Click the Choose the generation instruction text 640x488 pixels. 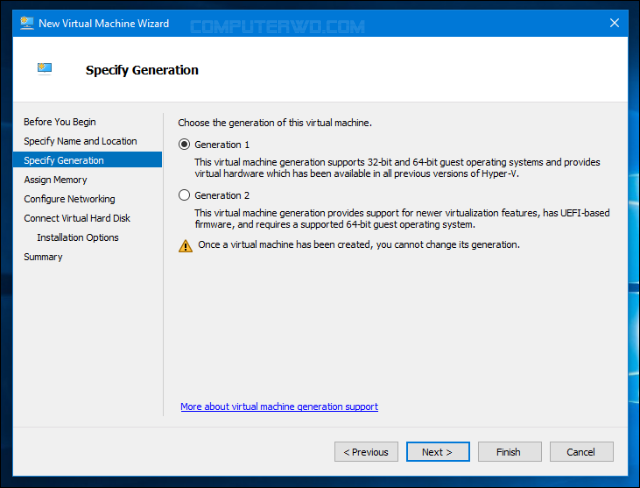pos(275,123)
